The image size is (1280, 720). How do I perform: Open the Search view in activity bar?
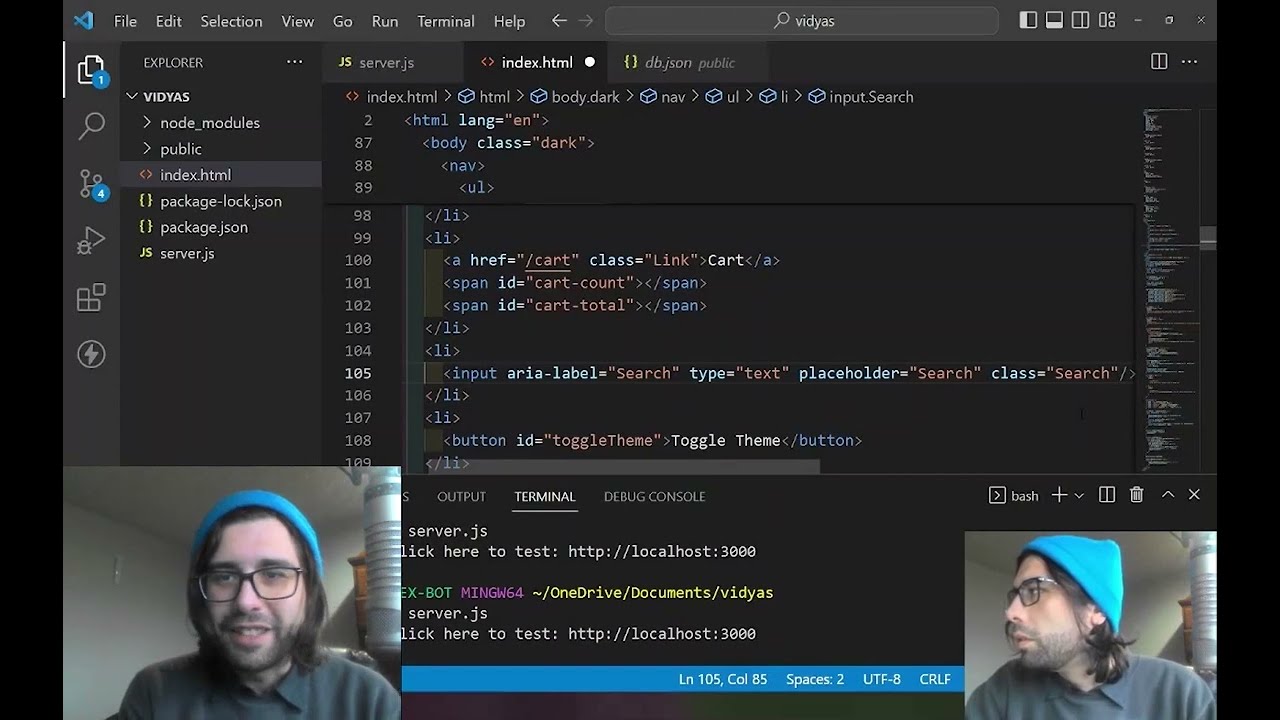click(x=91, y=126)
